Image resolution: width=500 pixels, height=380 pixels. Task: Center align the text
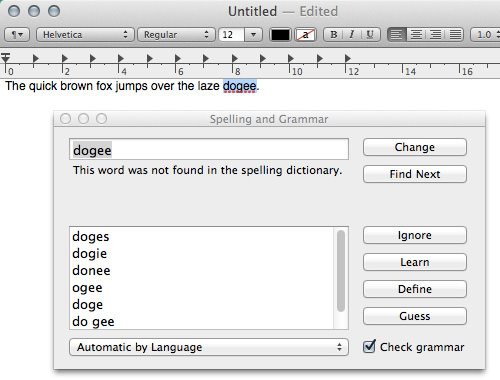(416, 35)
